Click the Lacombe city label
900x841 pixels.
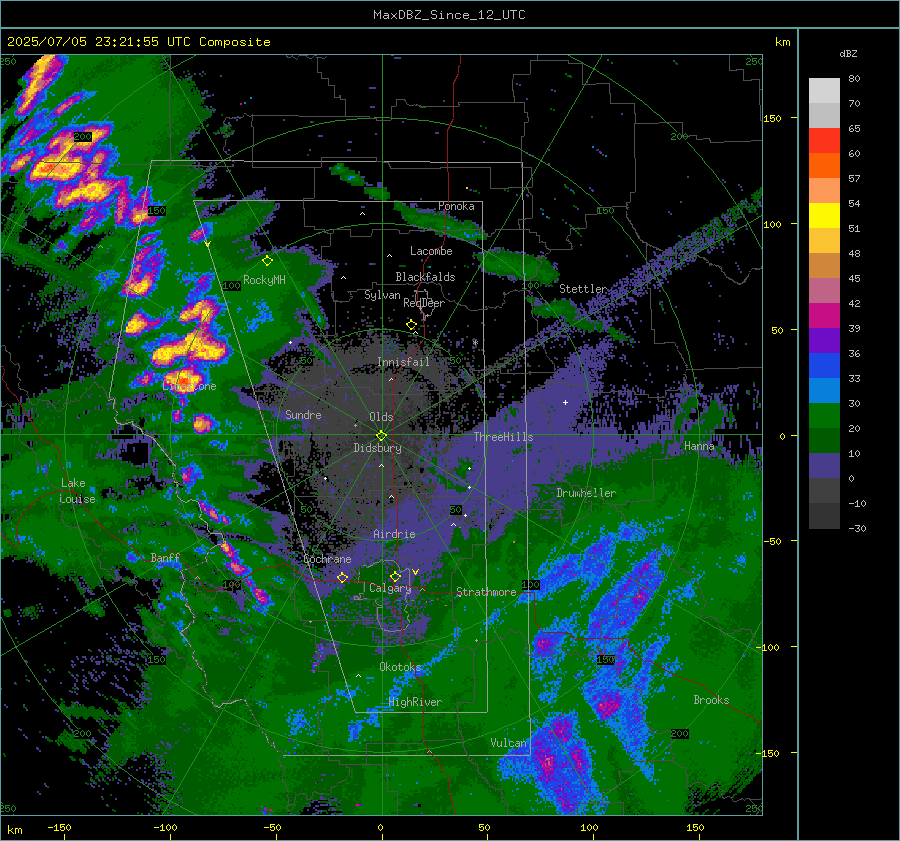click(x=431, y=251)
